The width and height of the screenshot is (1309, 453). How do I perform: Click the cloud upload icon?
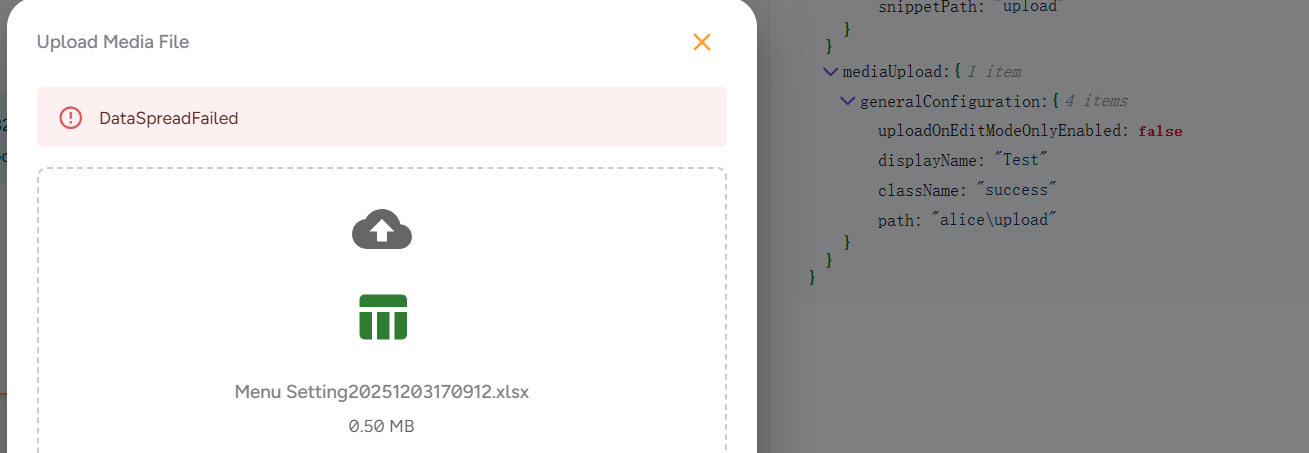coord(382,230)
